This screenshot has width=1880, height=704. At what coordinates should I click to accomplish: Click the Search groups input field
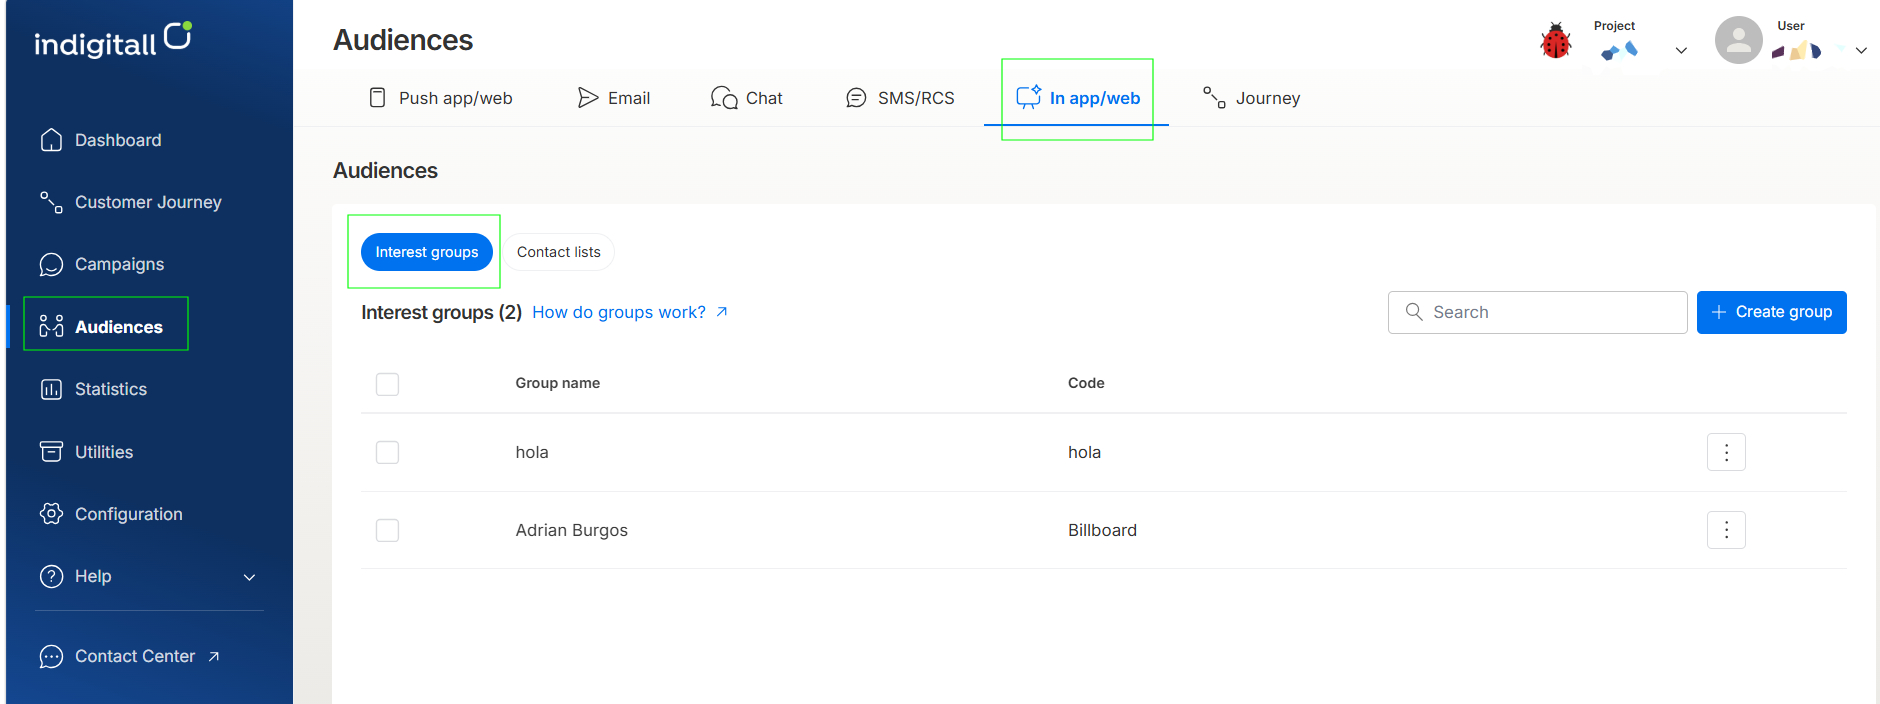click(1538, 312)
